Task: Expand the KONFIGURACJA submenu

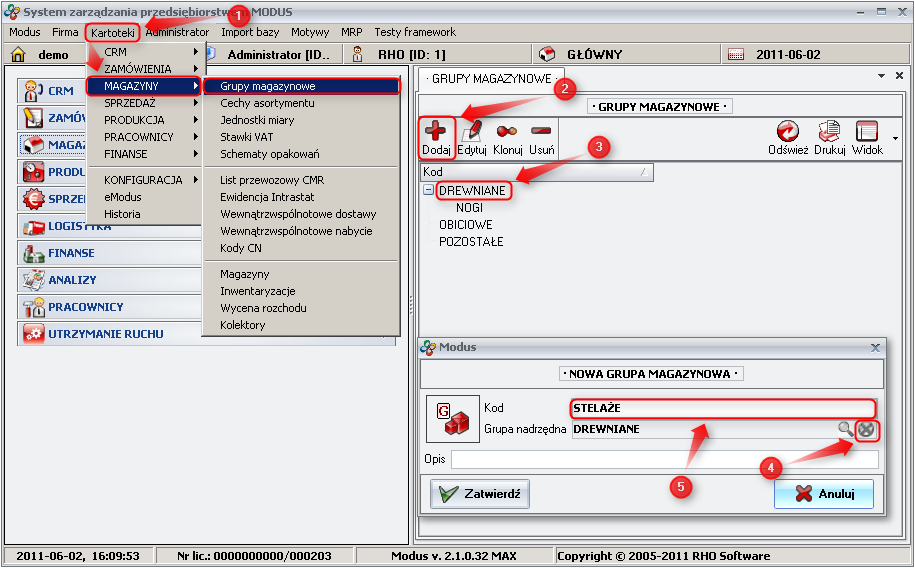Action: pos(145,180)
